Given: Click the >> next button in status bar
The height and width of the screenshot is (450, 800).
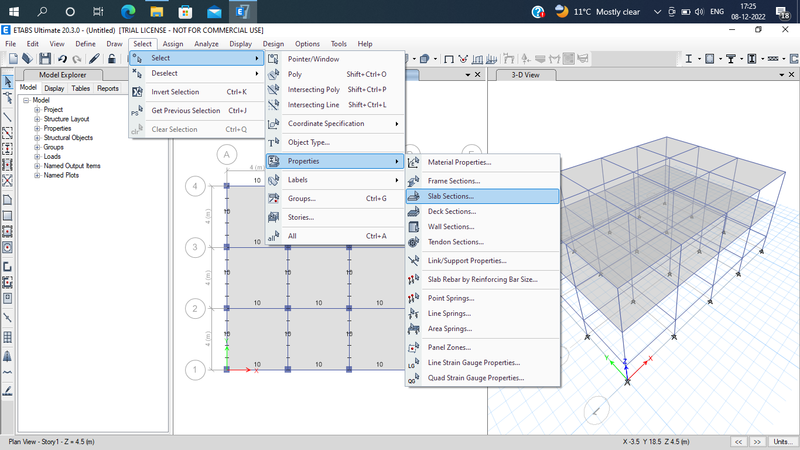Looking at the screenshot, I should (x=757, y=442).
